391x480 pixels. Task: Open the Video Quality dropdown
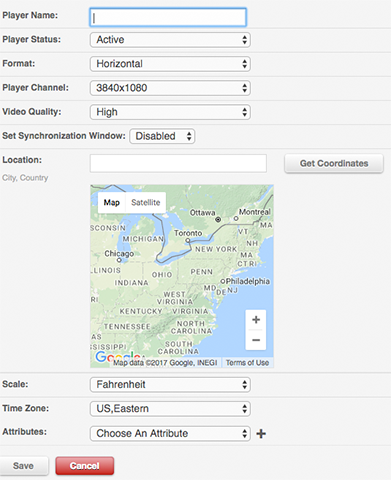[x=170, y=112]
